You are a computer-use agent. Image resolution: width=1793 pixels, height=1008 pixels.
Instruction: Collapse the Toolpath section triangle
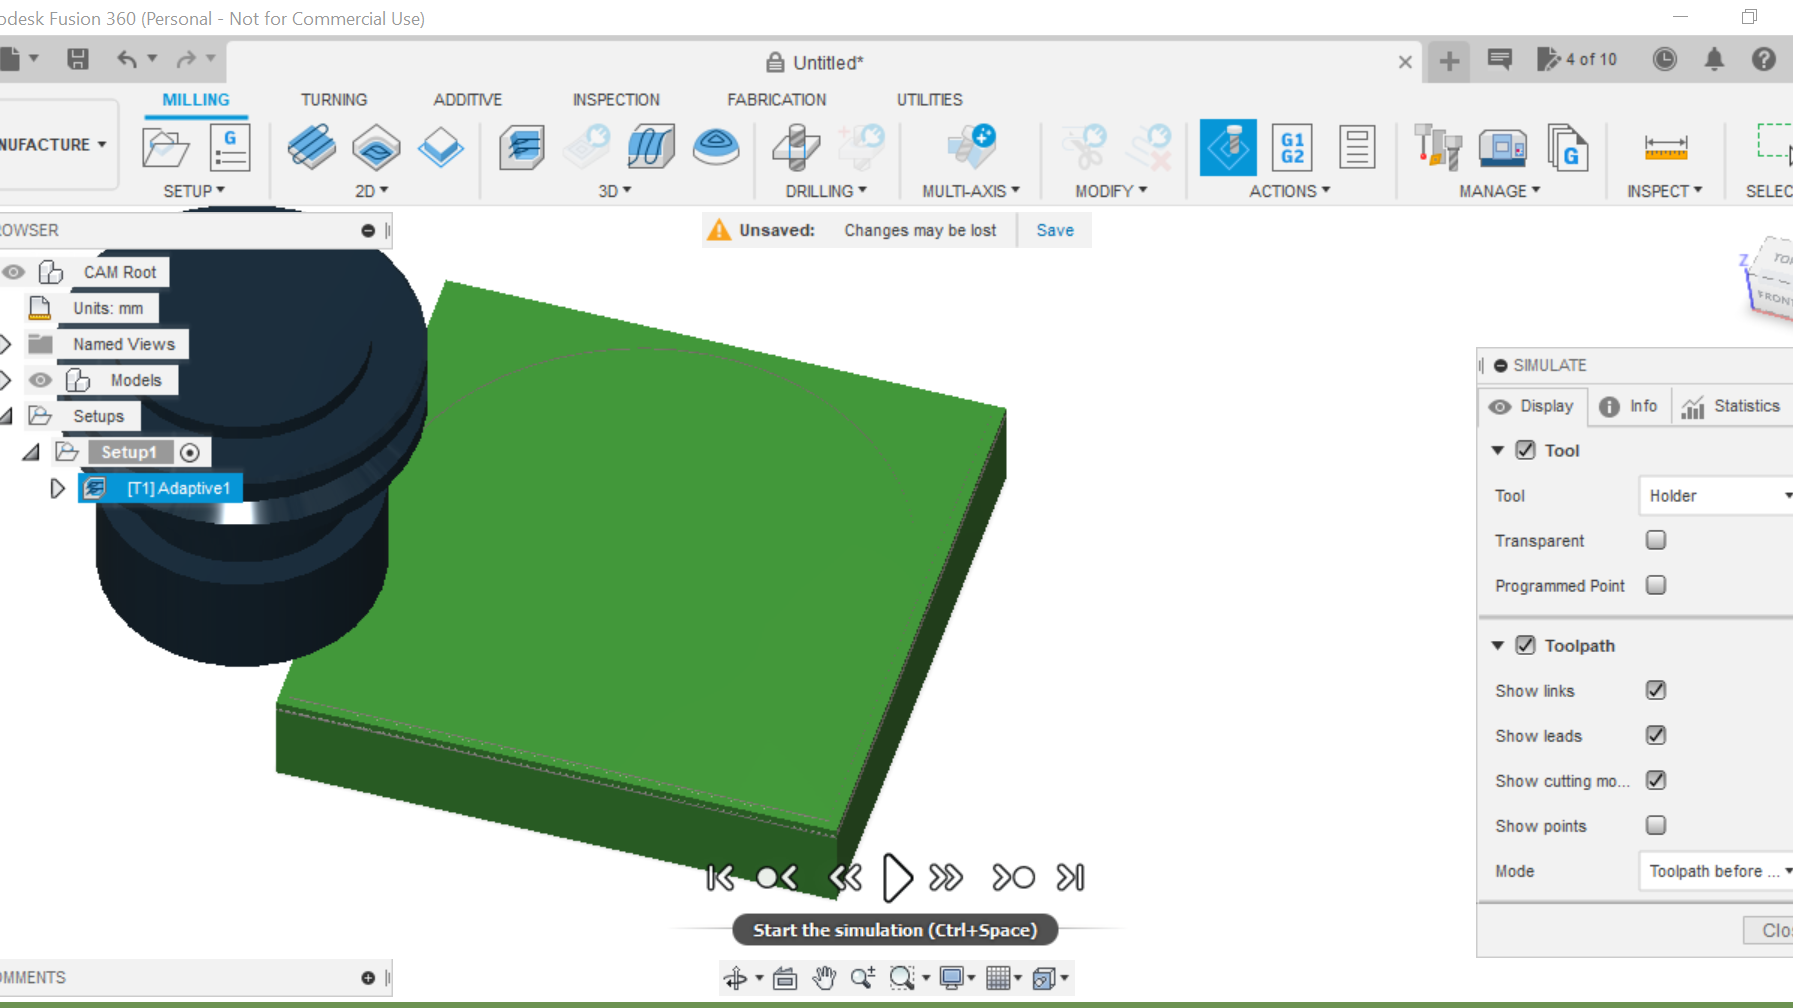1498,645
